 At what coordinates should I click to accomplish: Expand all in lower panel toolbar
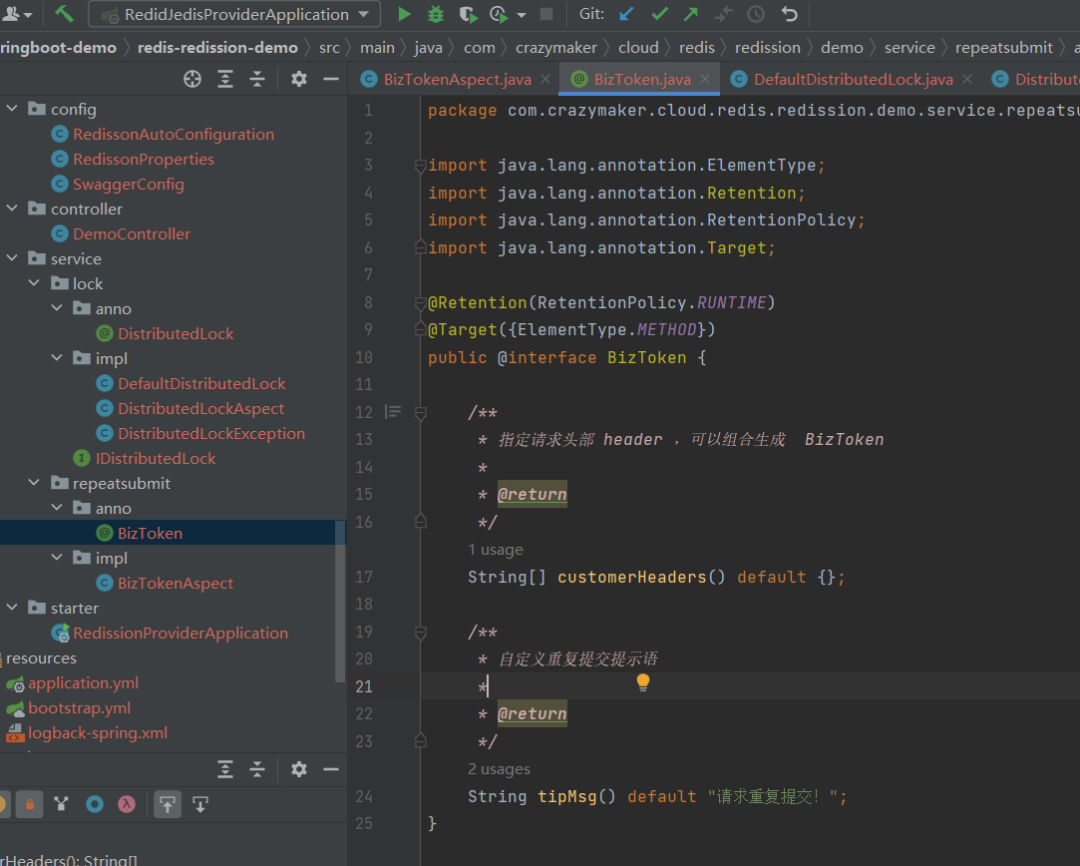pyautogui.click(x=225, y=769)
